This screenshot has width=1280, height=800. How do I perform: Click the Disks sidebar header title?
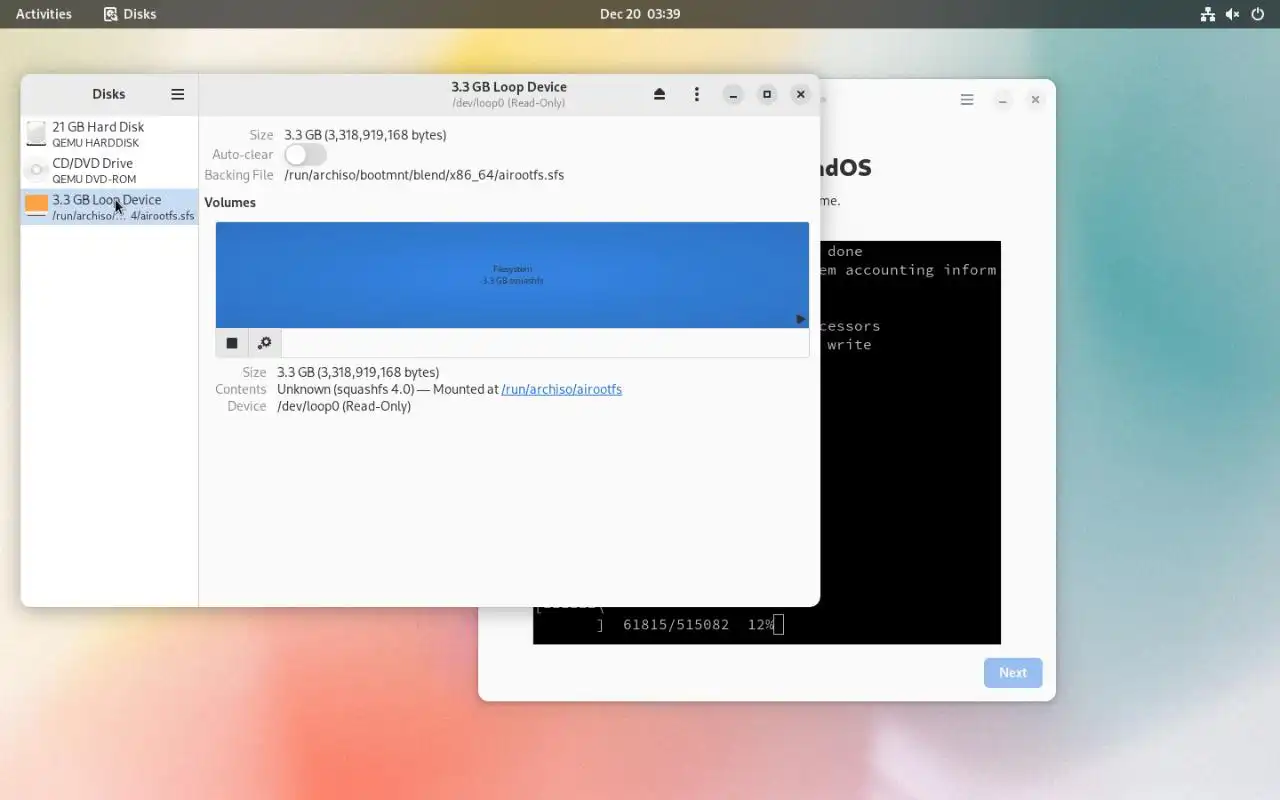pos(109,94)
